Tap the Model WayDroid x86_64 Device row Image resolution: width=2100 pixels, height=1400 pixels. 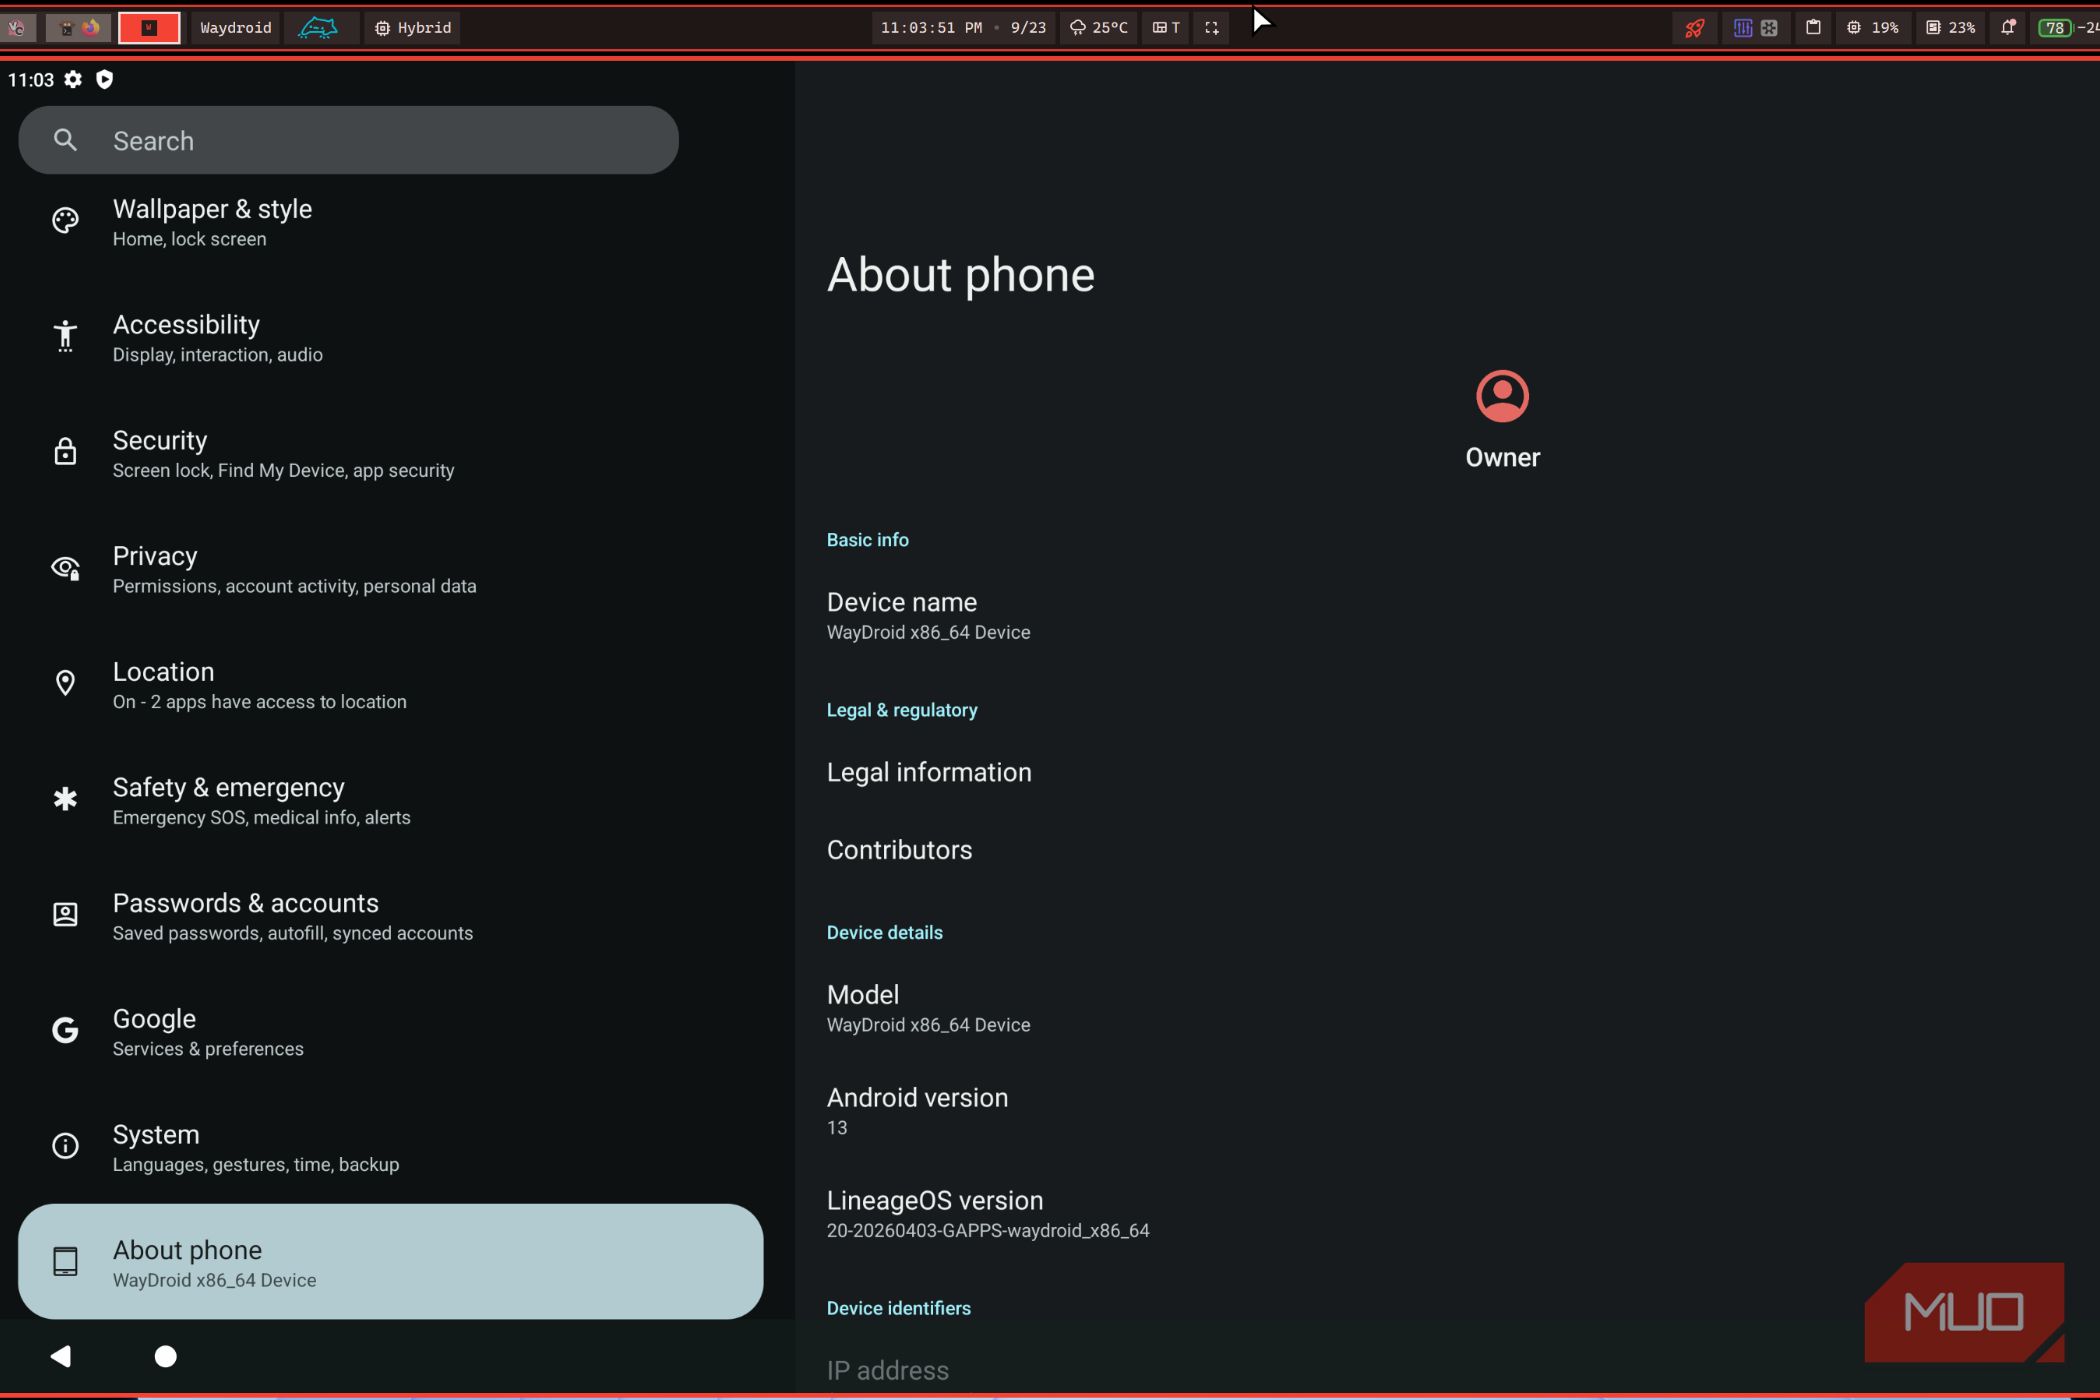1447,1008
